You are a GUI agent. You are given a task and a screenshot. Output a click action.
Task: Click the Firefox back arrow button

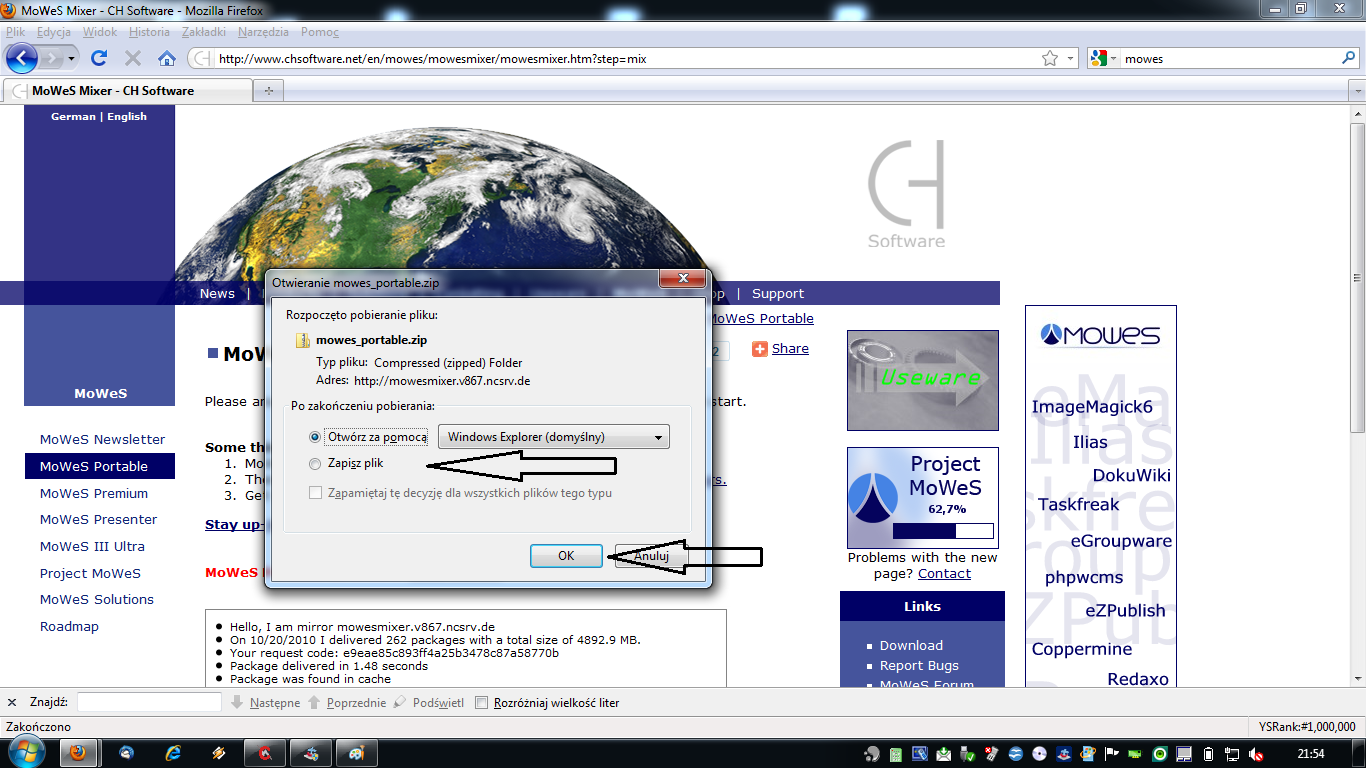pos(21,58)
